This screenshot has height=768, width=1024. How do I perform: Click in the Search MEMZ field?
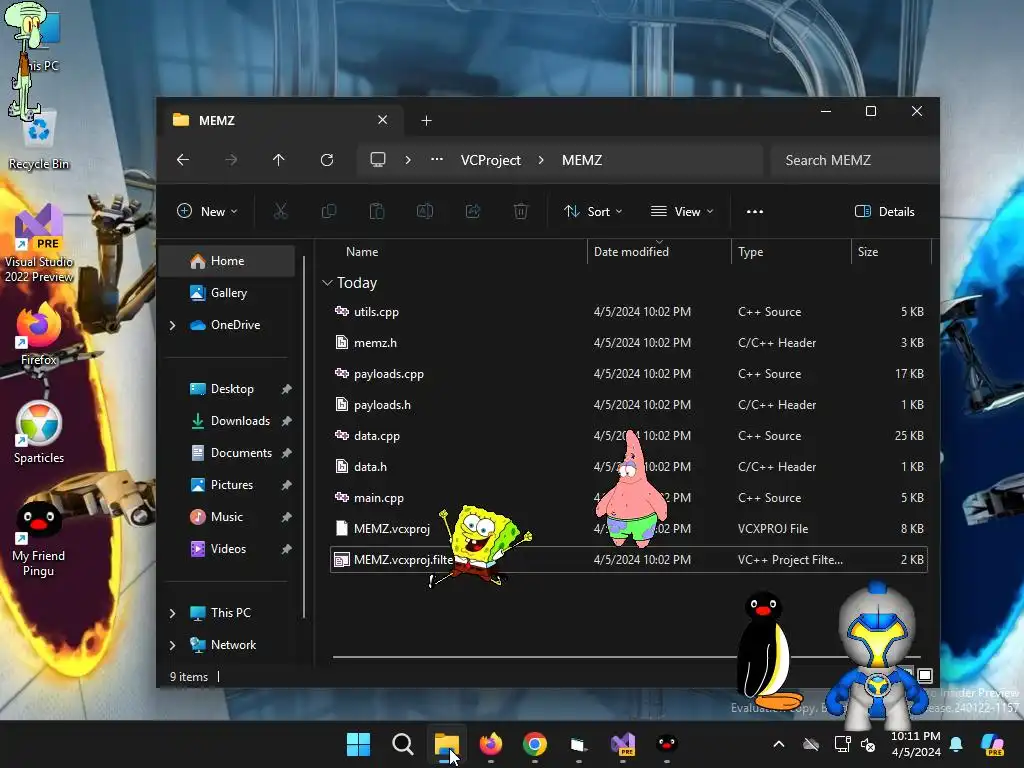tap(854, 160)
